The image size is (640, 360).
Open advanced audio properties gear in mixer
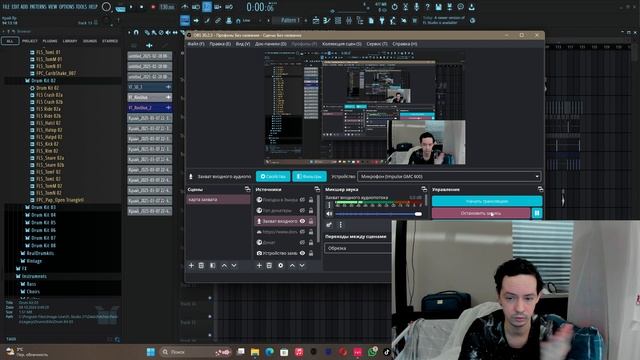click(329, 224)
